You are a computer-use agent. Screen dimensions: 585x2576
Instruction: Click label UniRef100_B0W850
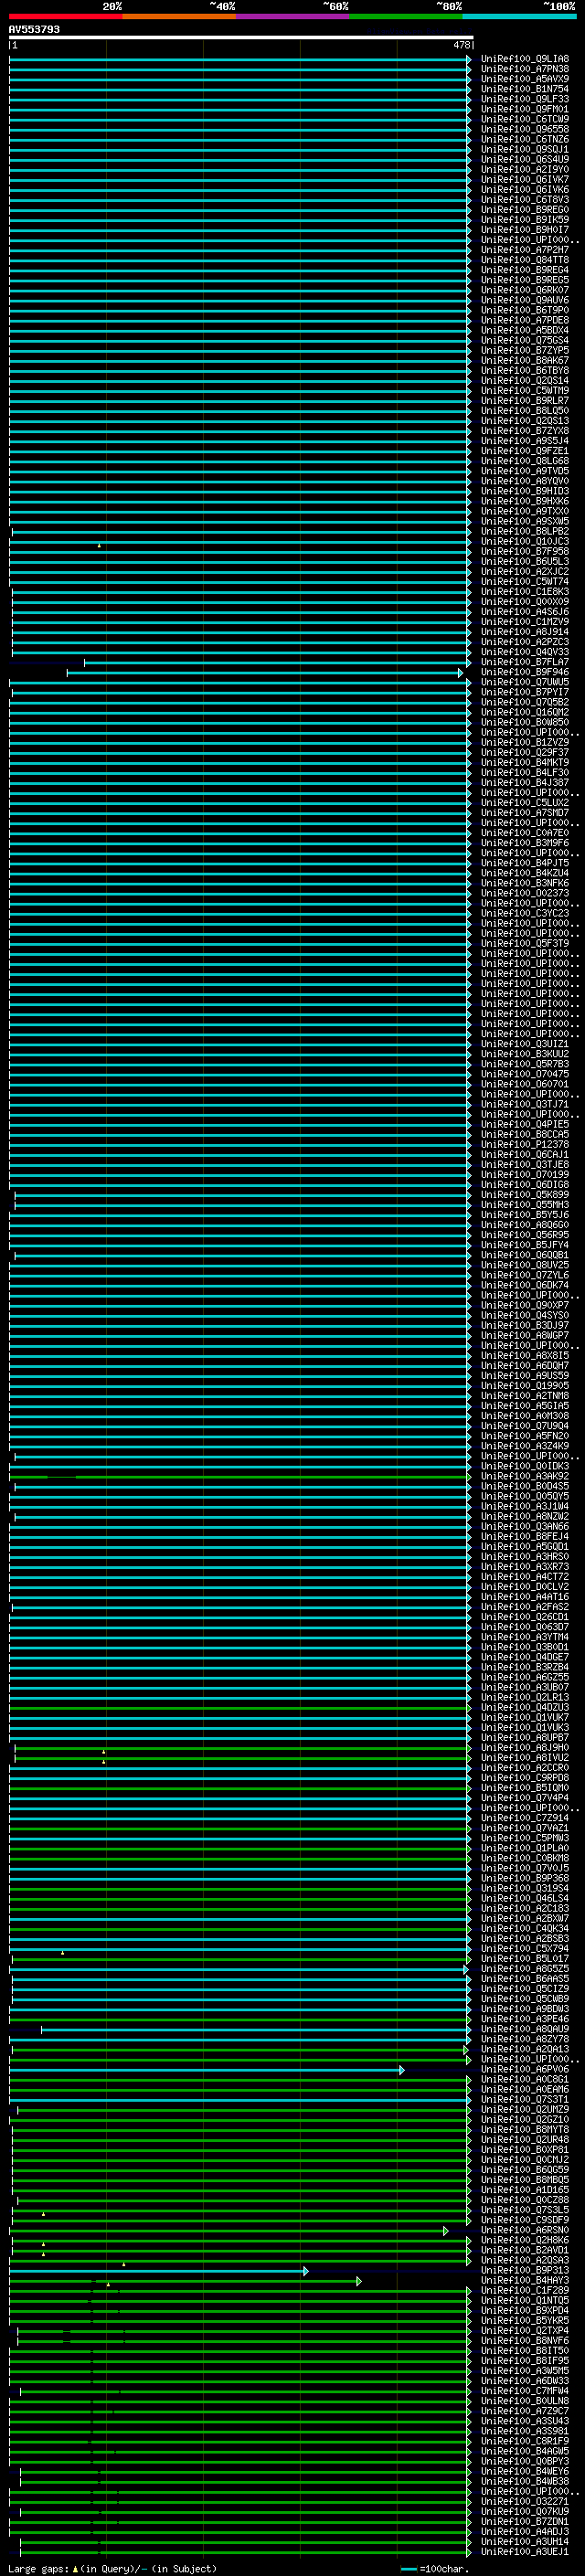click(x=525, y=722)
